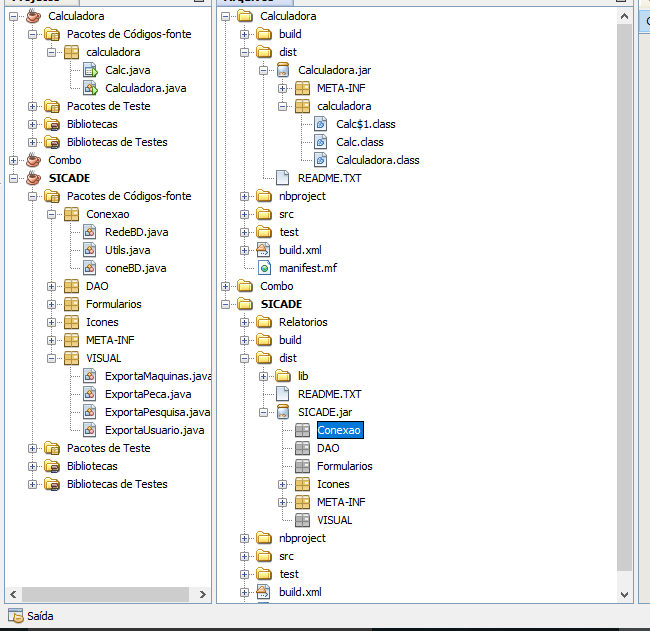Select DAO inside SICADE.jar
The width and height of the screenshot is (650, 631).
click(328, 448)
